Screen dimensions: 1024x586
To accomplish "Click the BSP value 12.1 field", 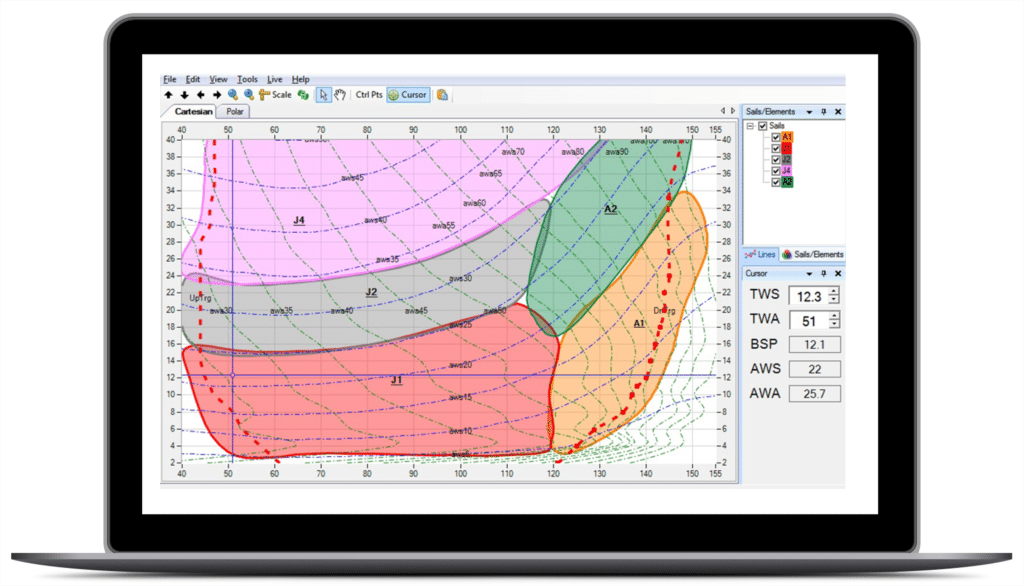I will click(814, 344).
